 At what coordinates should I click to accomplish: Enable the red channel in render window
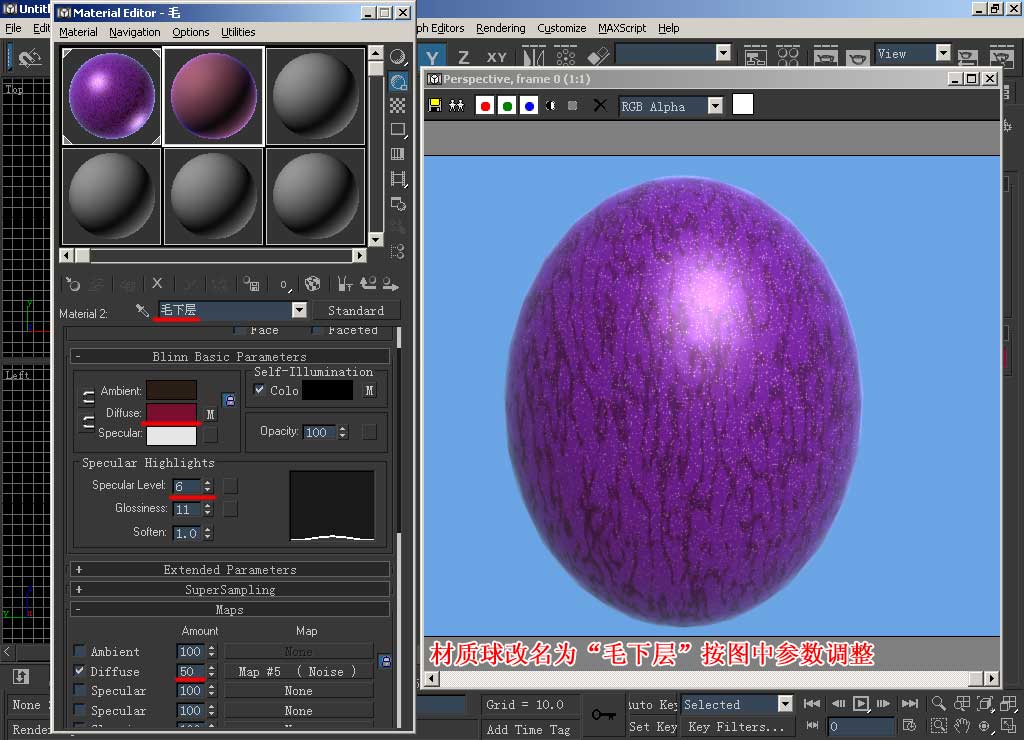pos(485,106)
